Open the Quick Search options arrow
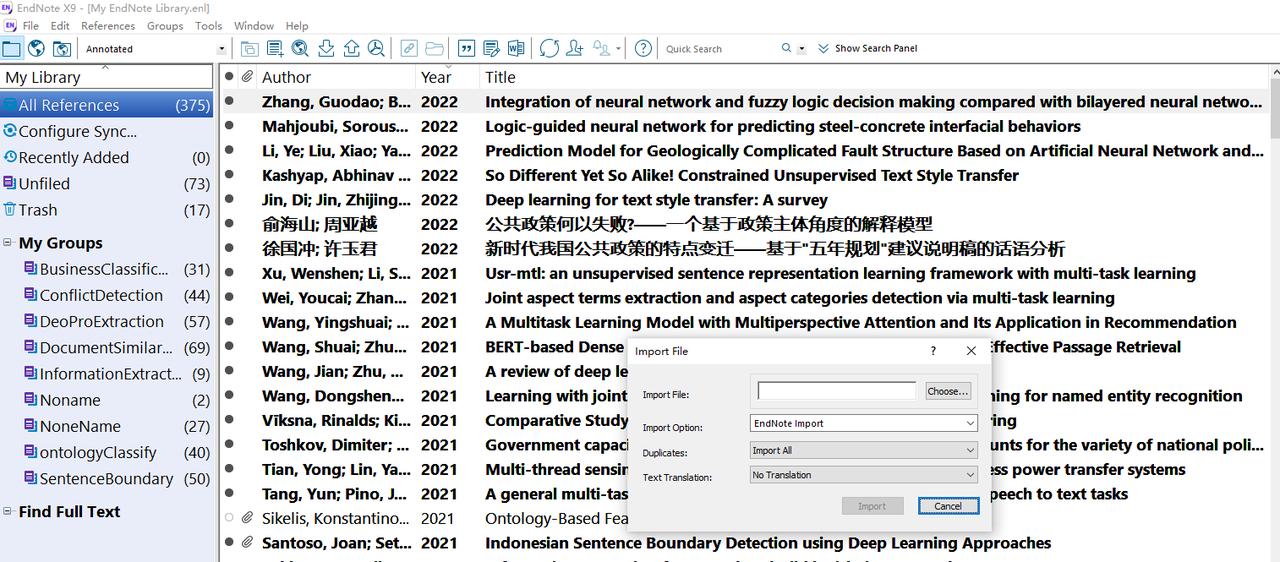The height and width of the screenshot is (562, 1280). 802,48
